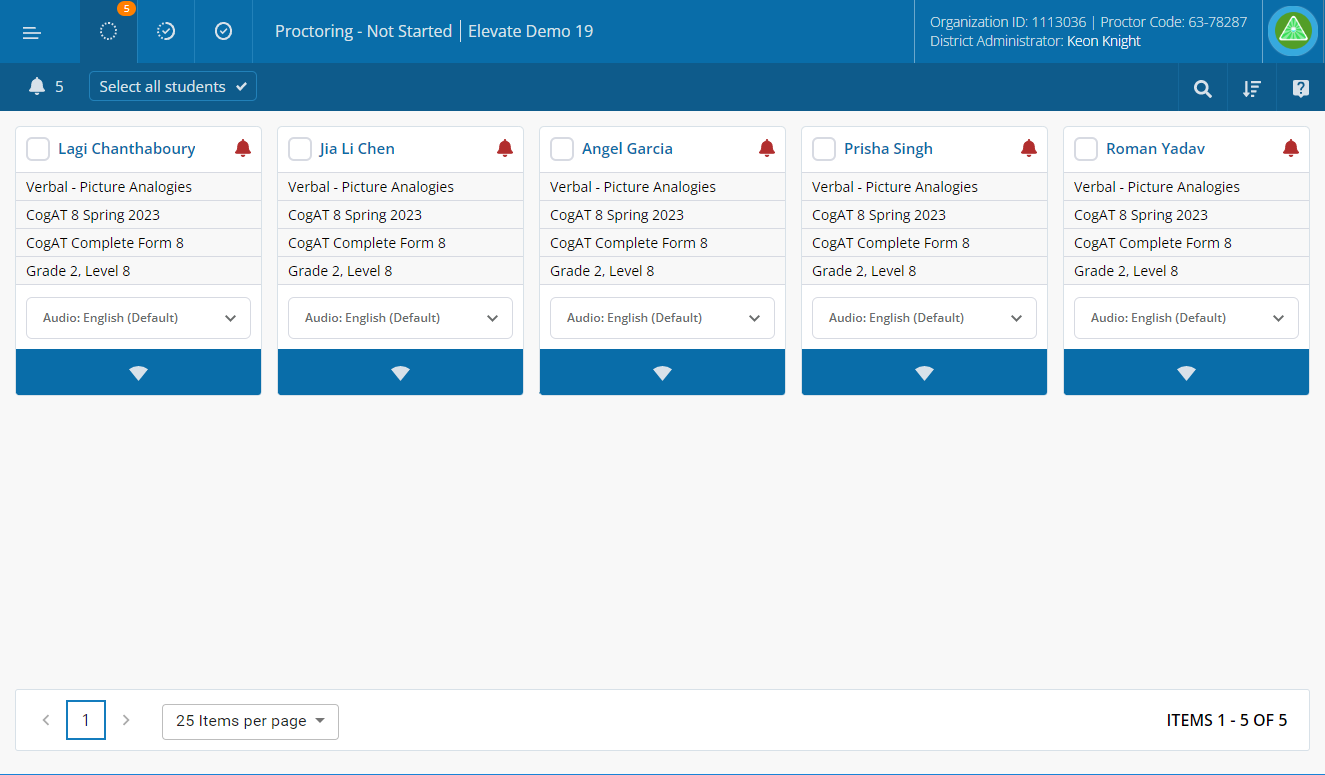Open the help question mark icon
1325x775 pixels.
1300,88
